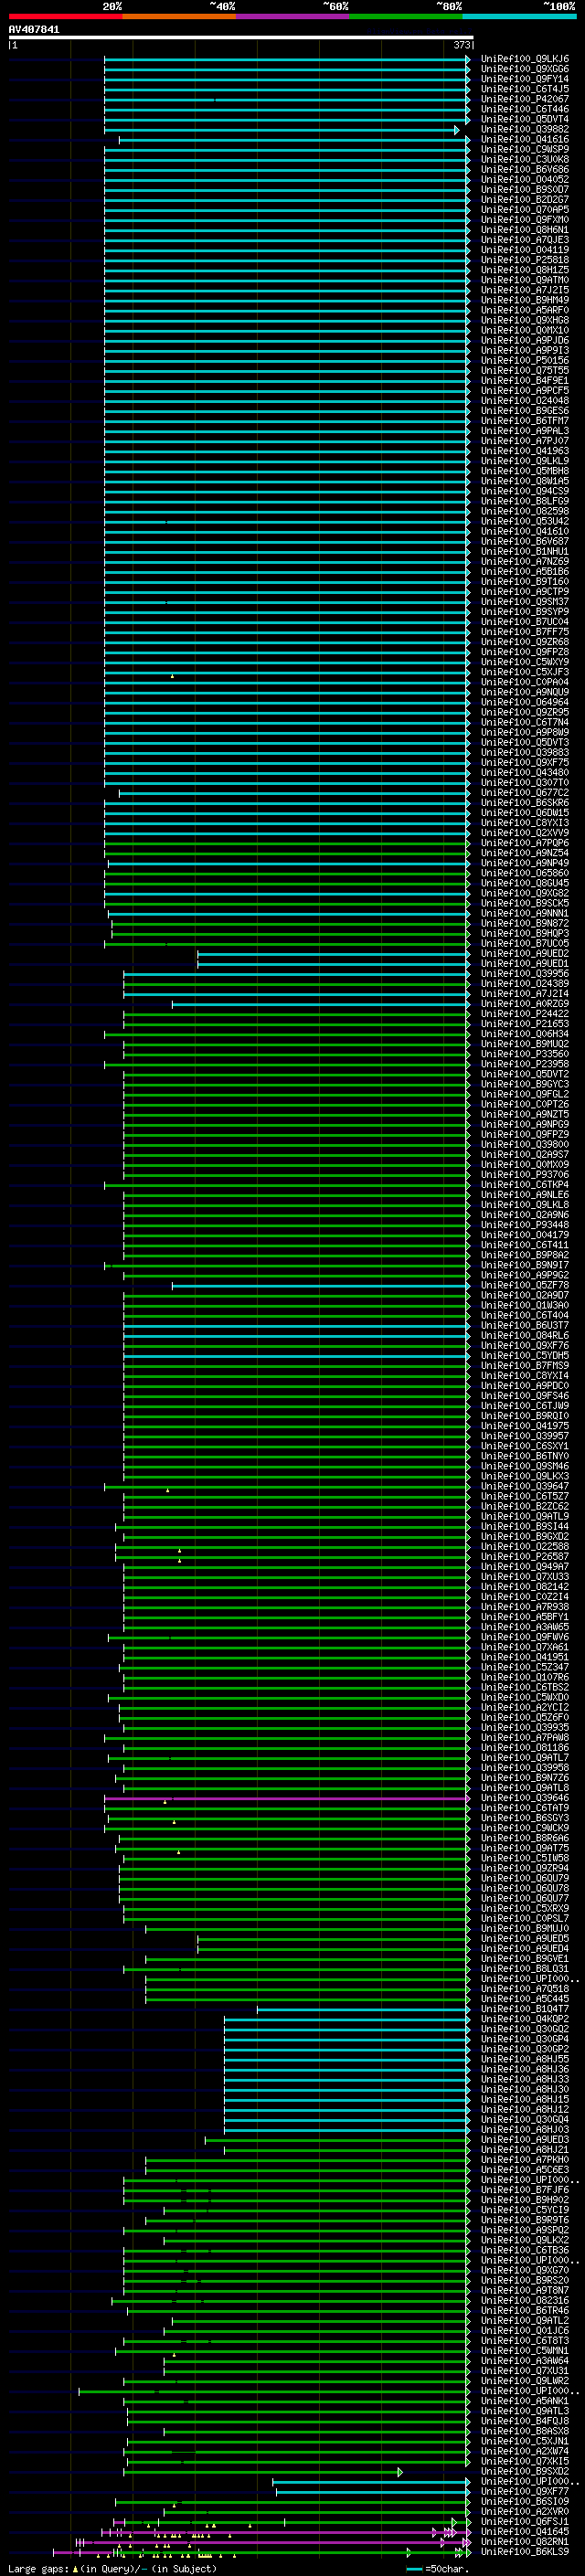Click the UniRef100_C6TB36 label
Viewport: 585px width, 2576px height.
[x=525, y=2249]
